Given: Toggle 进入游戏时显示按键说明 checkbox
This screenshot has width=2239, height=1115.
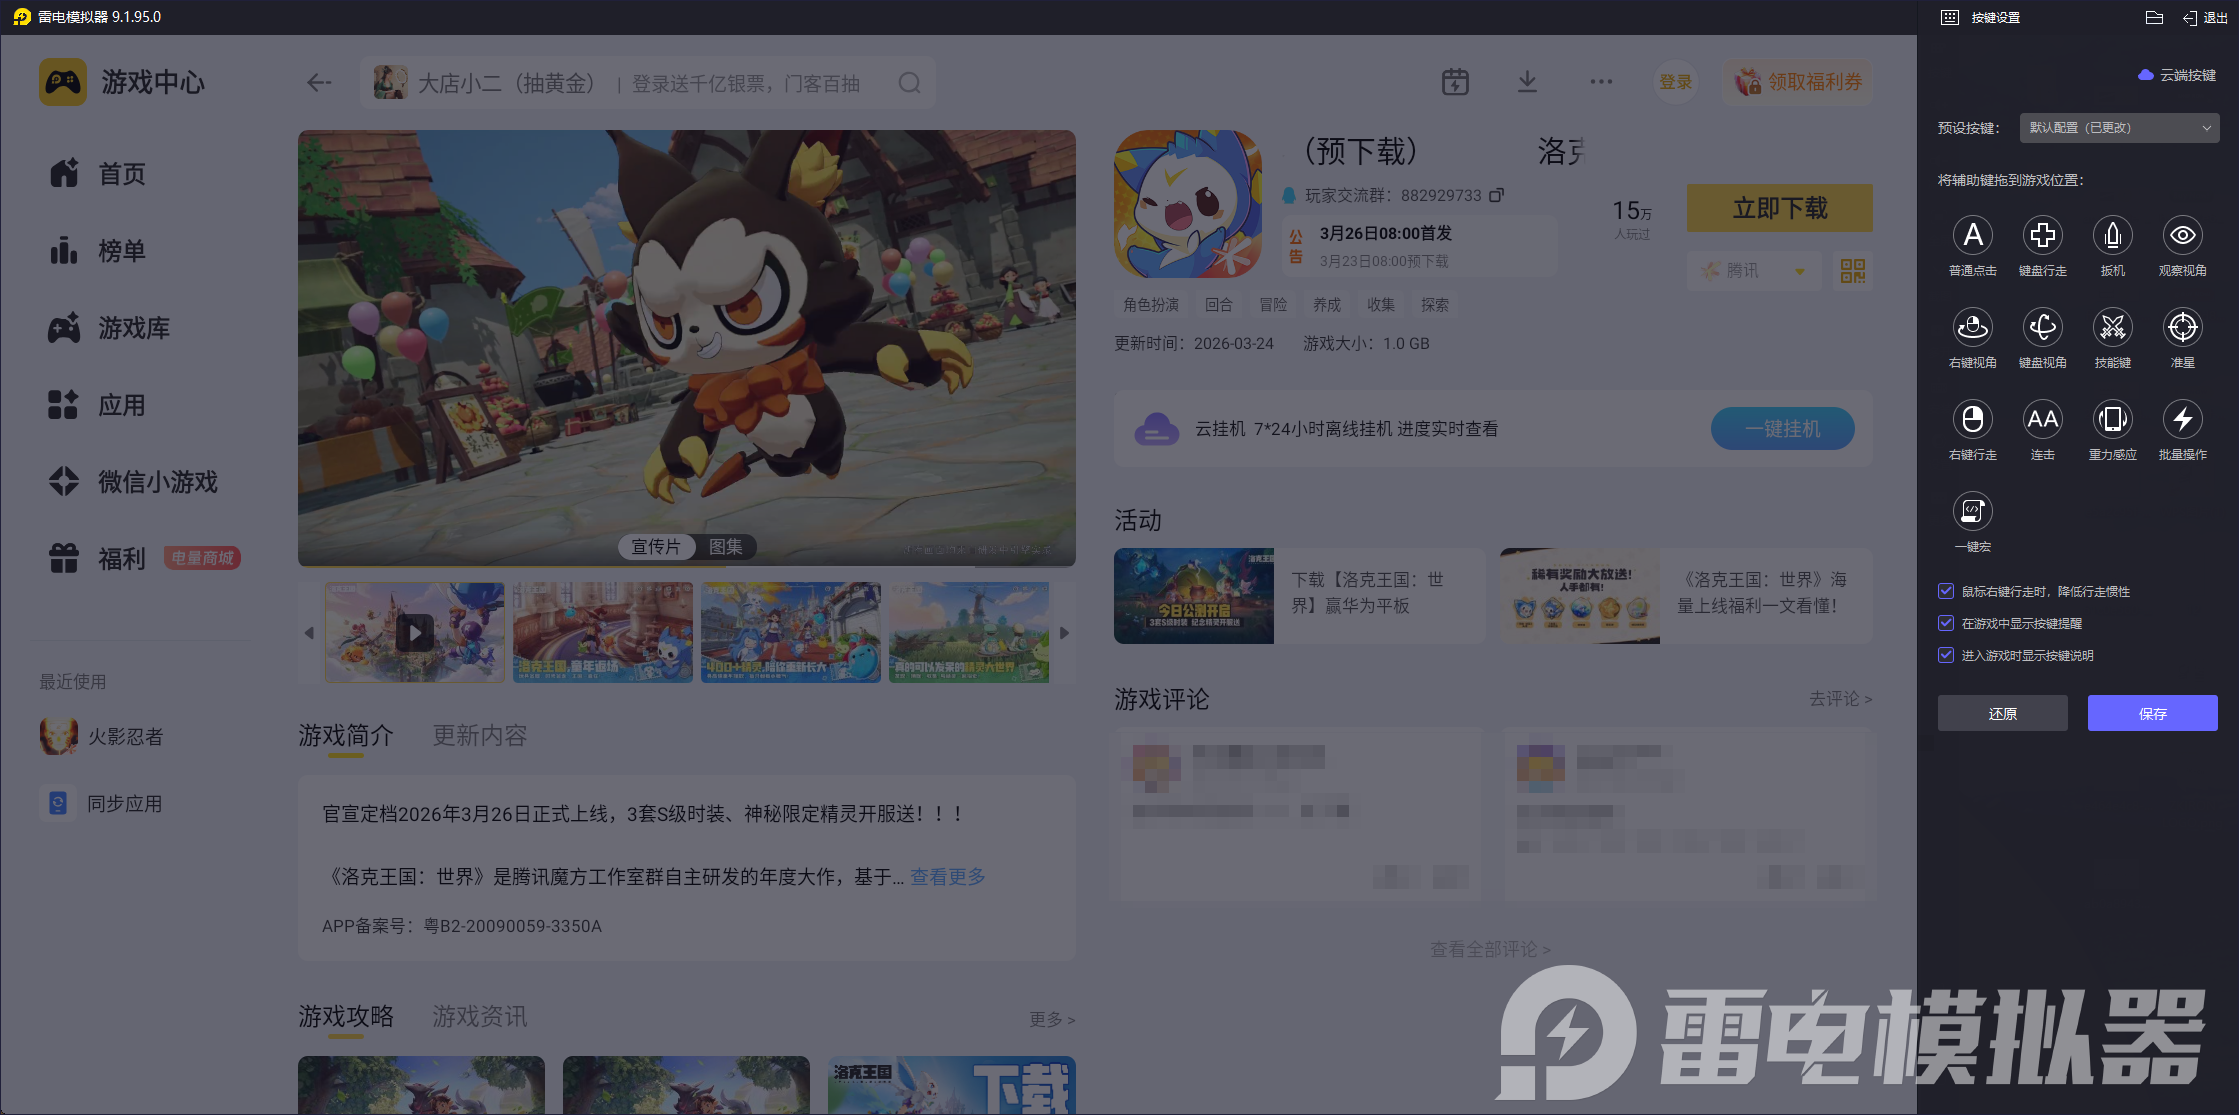Looking at the screenshot, I should (x=1946, y=655).
